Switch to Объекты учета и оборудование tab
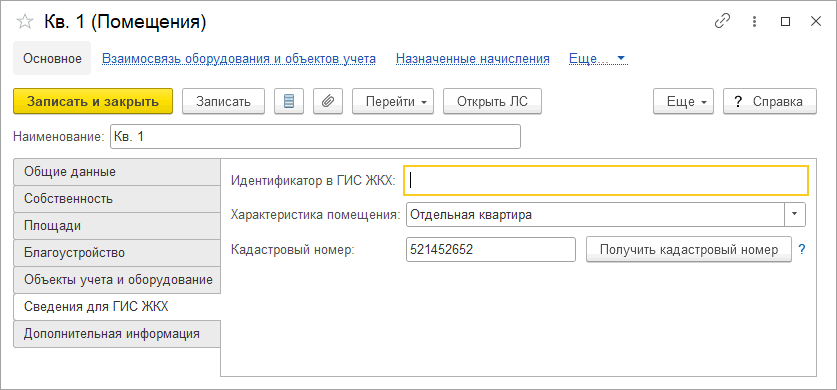 (117, 280)
